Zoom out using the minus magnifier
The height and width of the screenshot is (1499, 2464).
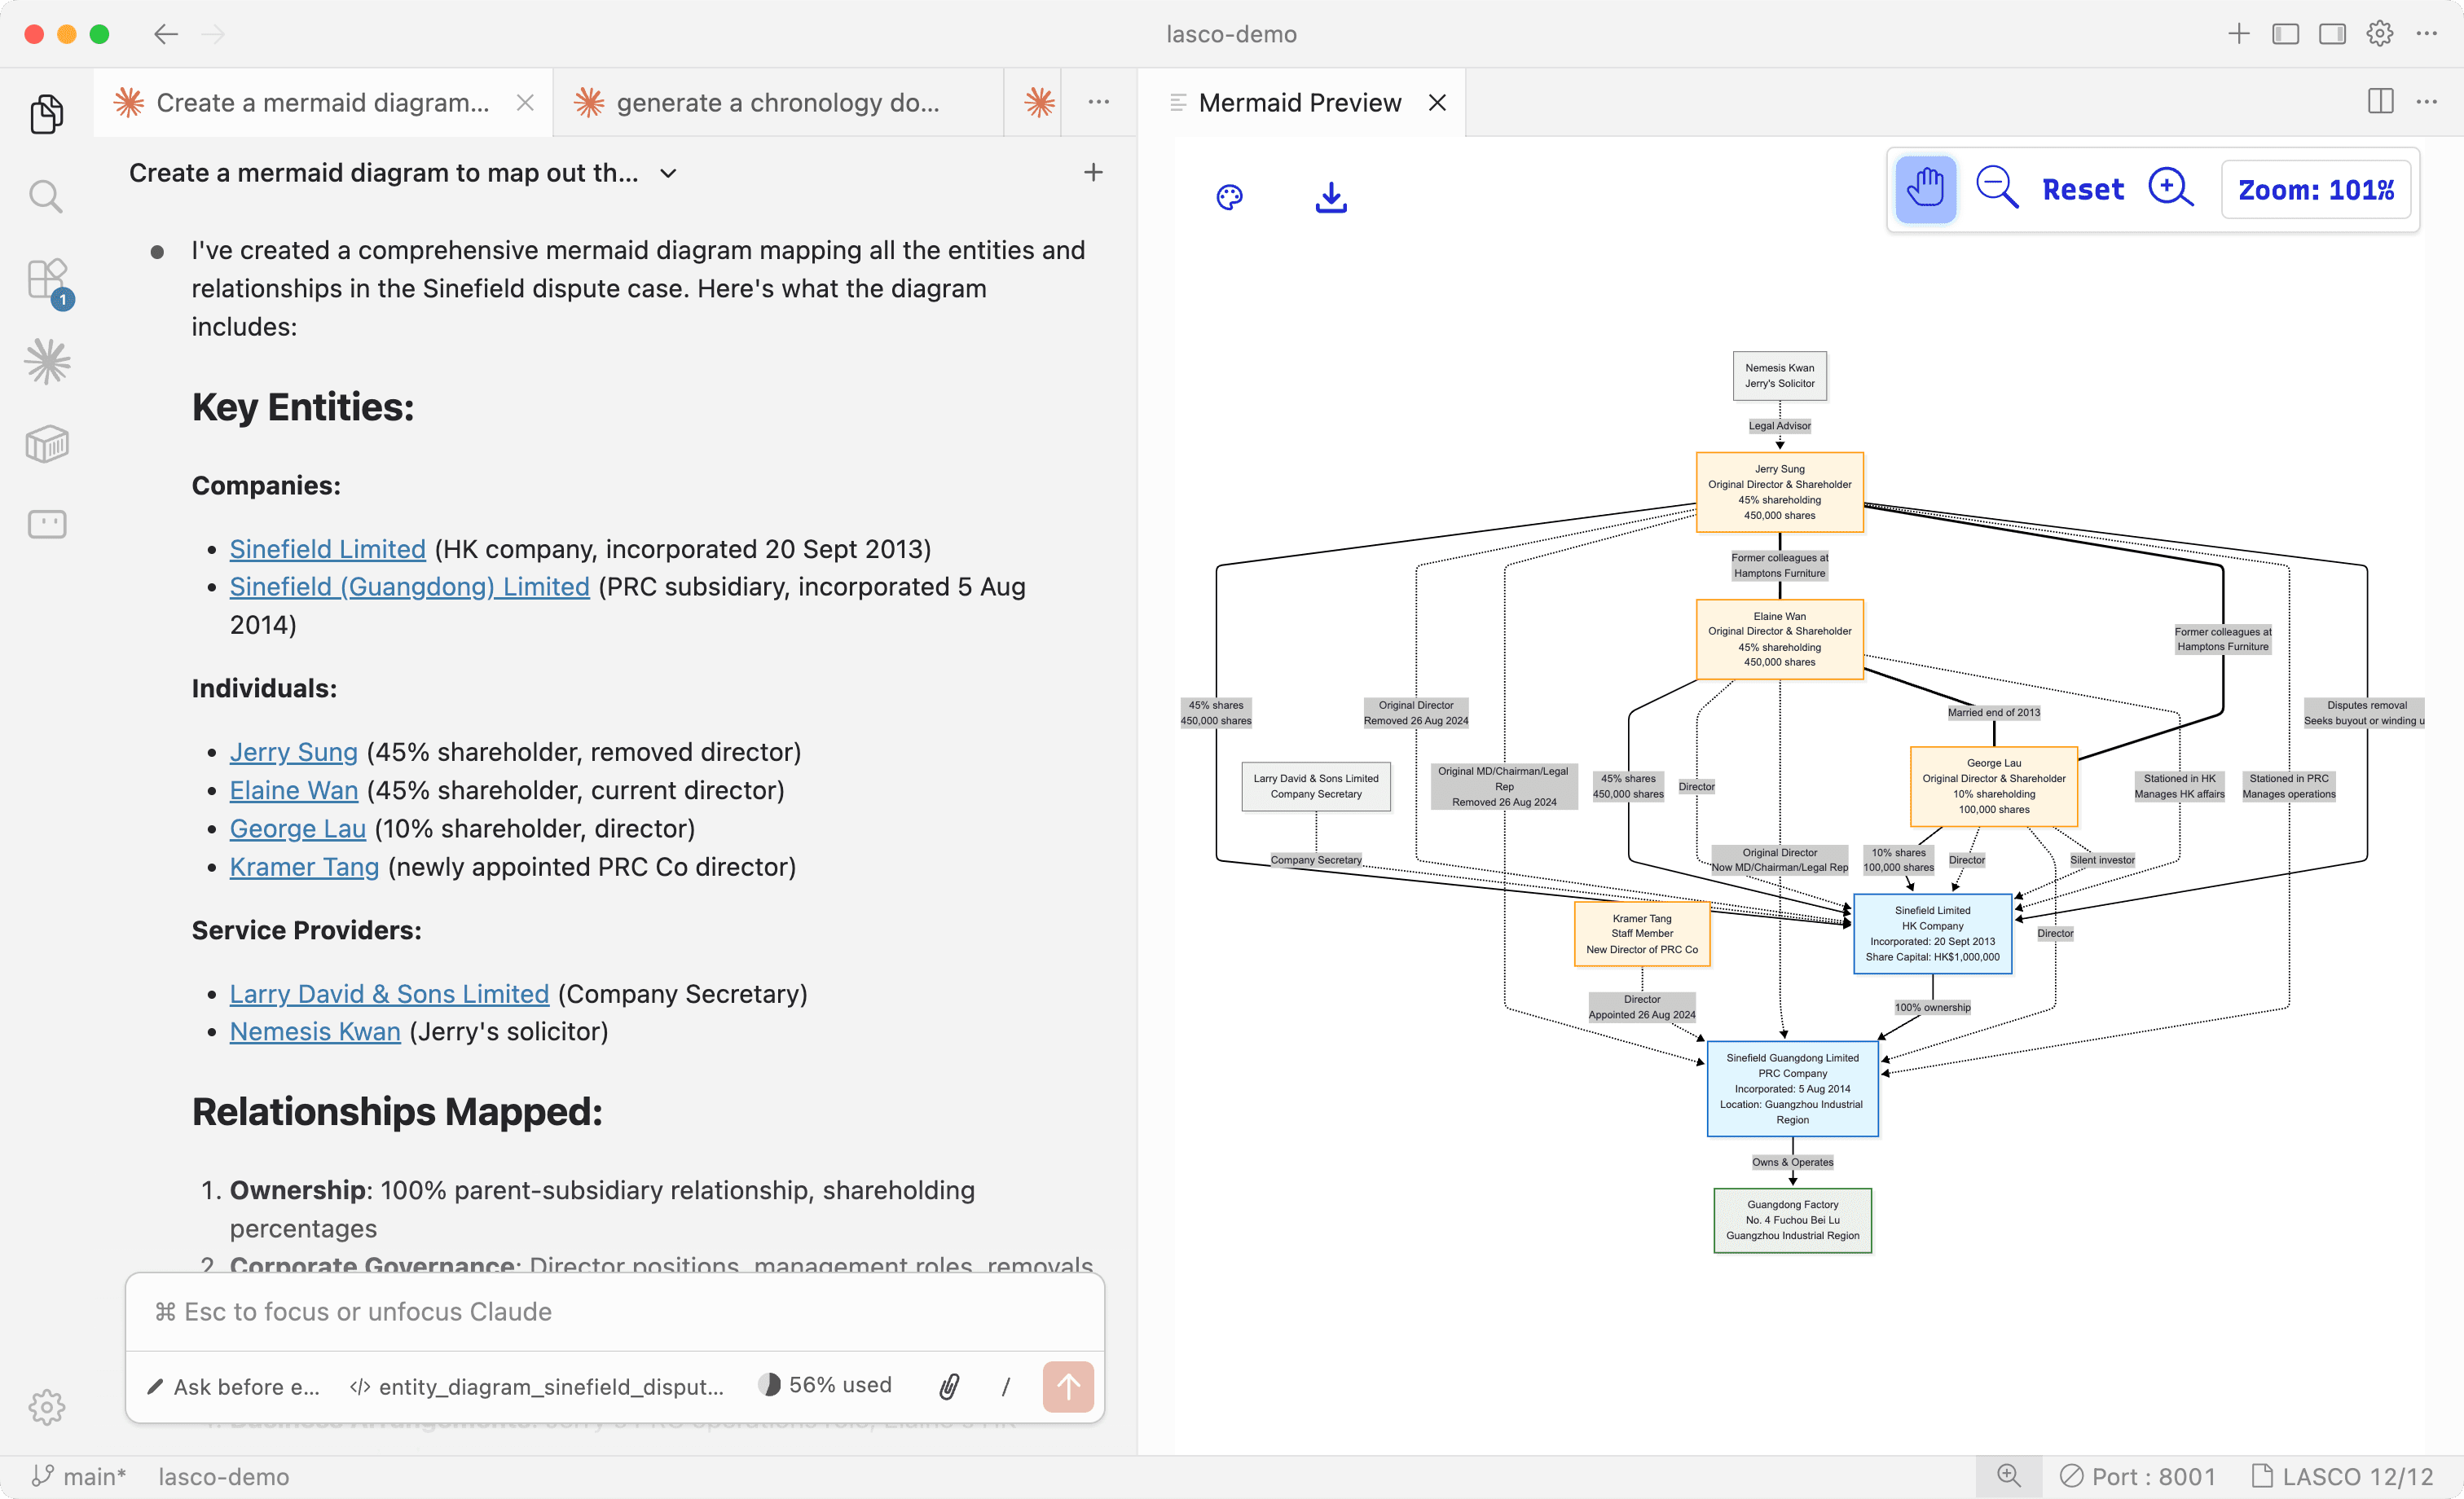1996,189
